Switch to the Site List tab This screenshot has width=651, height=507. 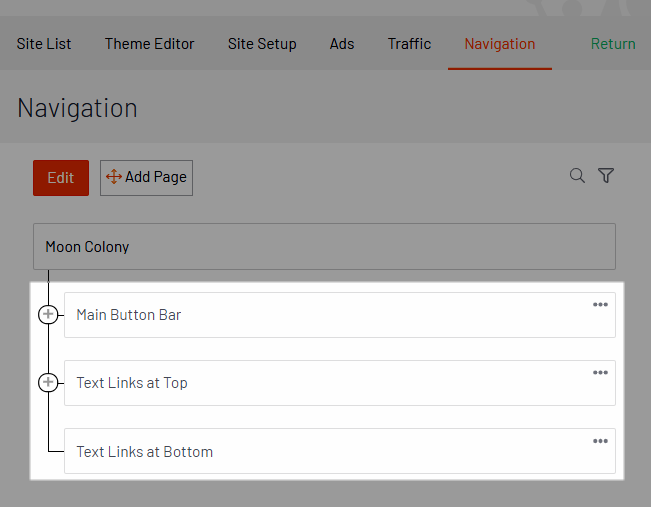click(x=44, y=44)
